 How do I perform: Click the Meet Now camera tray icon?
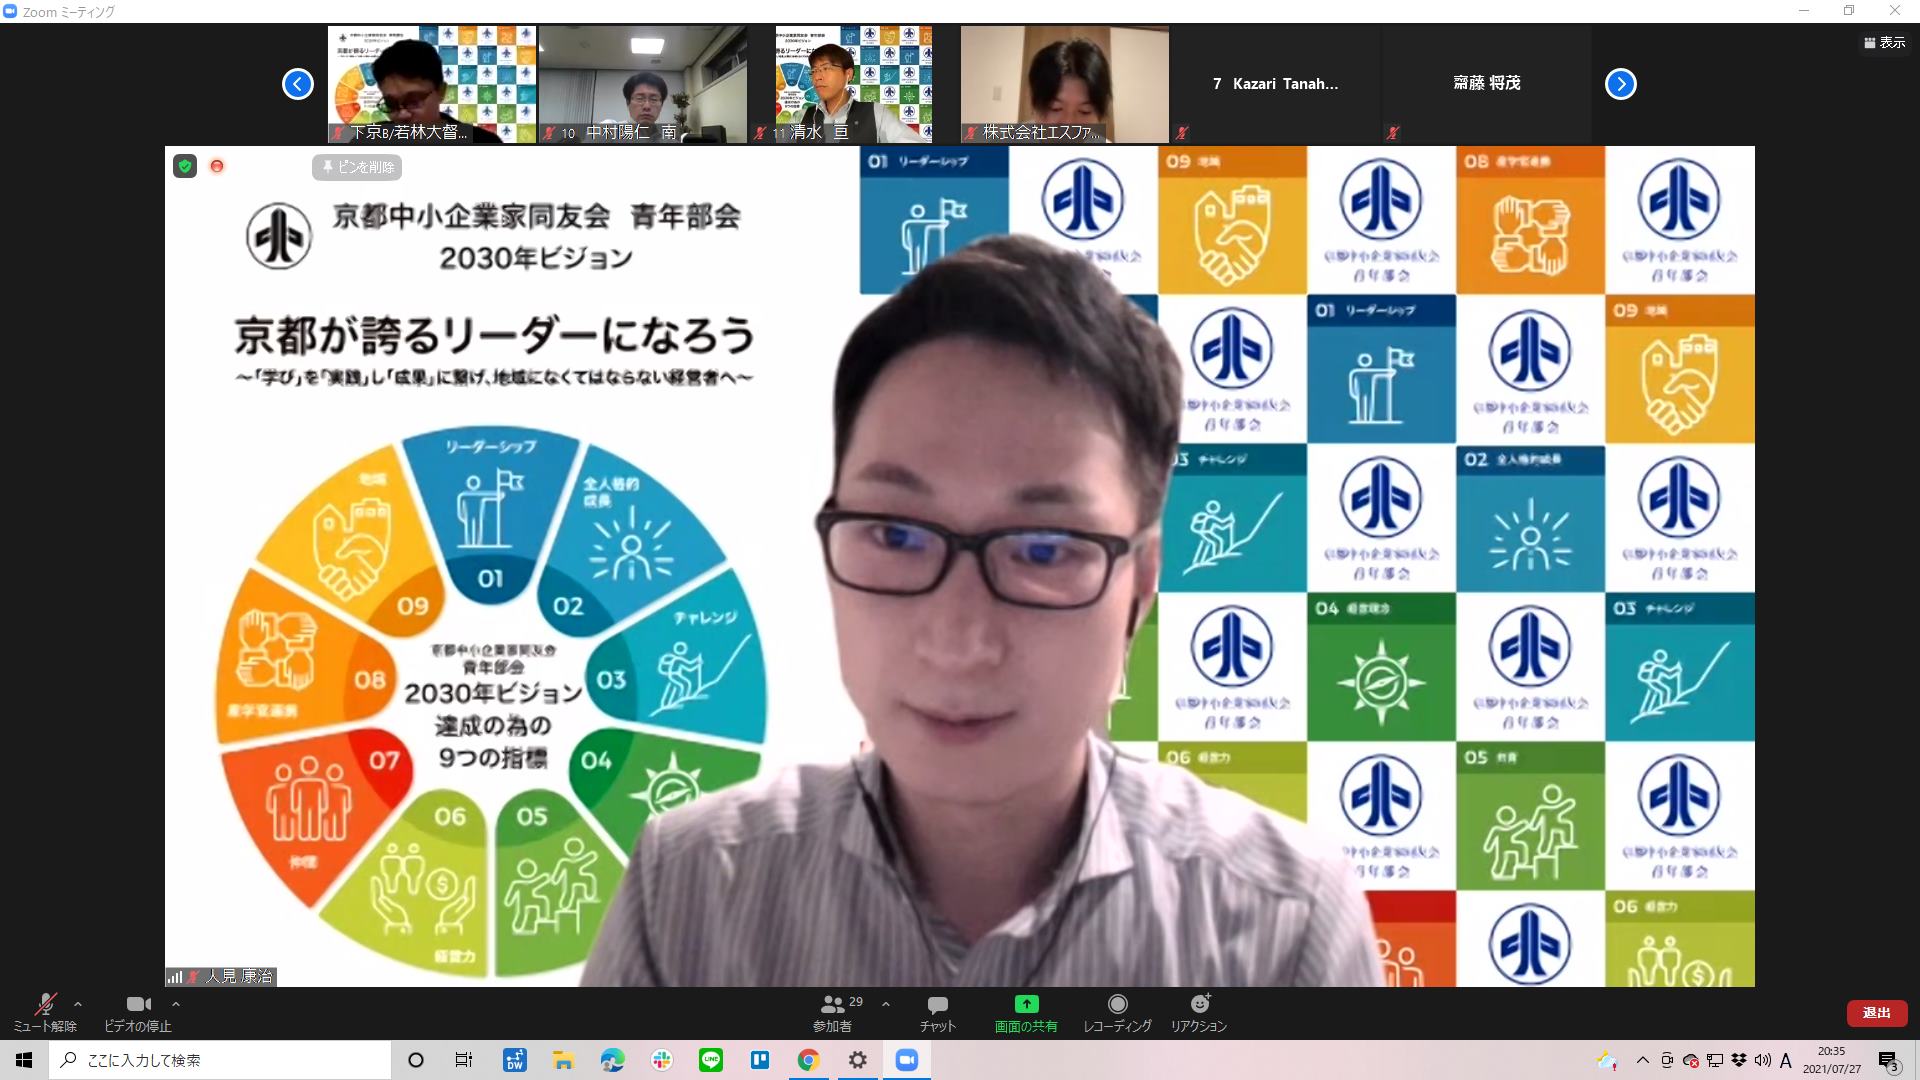1667,1060
